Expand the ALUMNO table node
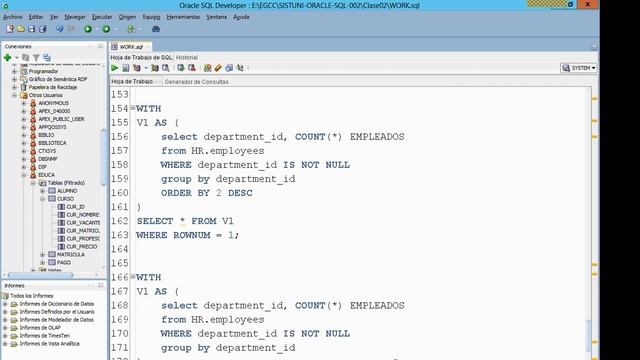This screenshot has height=360, width=640. pos(42,191)
